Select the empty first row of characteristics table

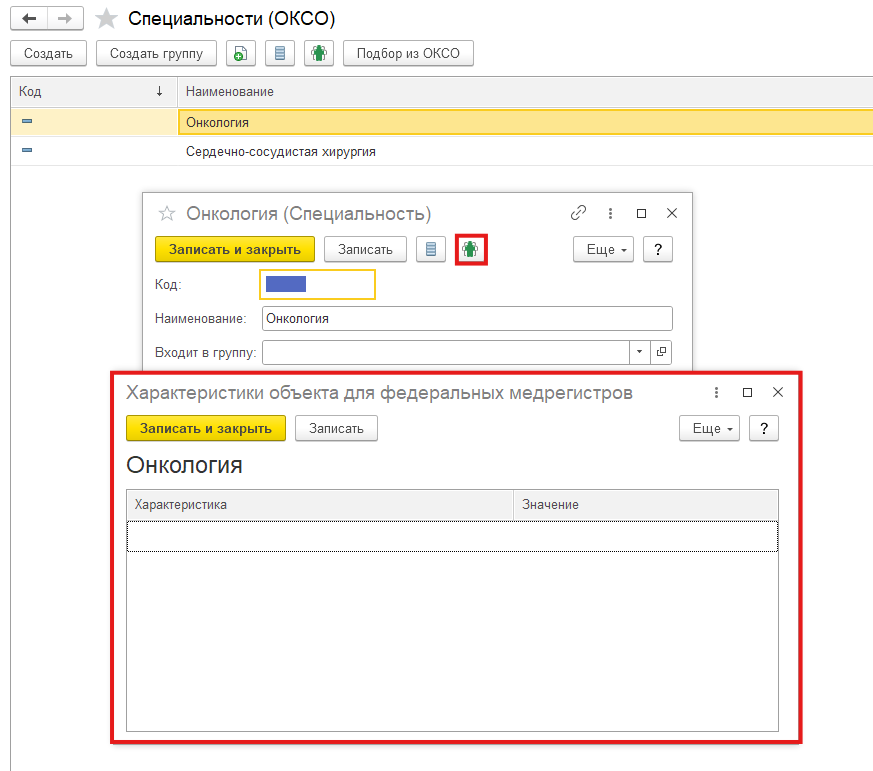pyautogui.click(x=452, y=537)
